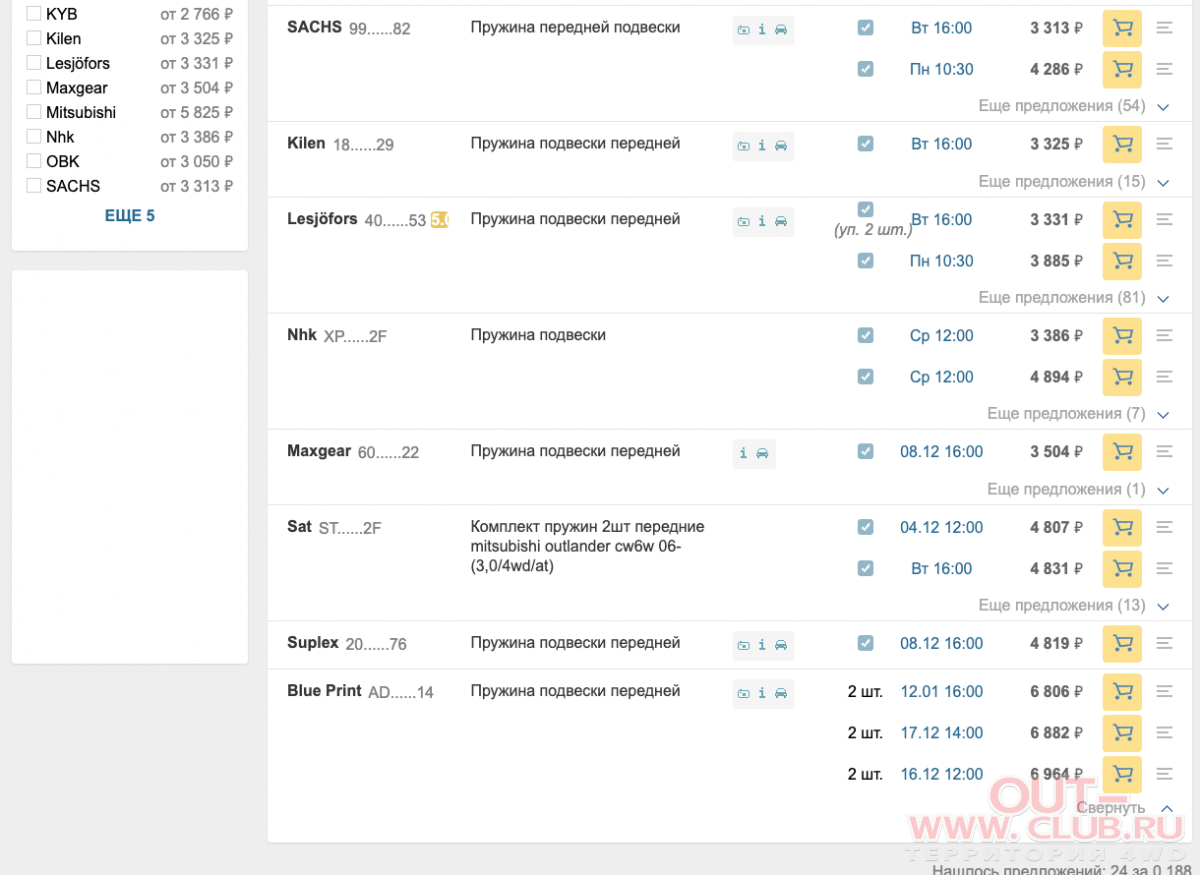Open delivery time 08.12 16:00 for Maxgear
The height and width of the screenshot is (875, 1200).
pyautogui.click(x=941, y=452)
